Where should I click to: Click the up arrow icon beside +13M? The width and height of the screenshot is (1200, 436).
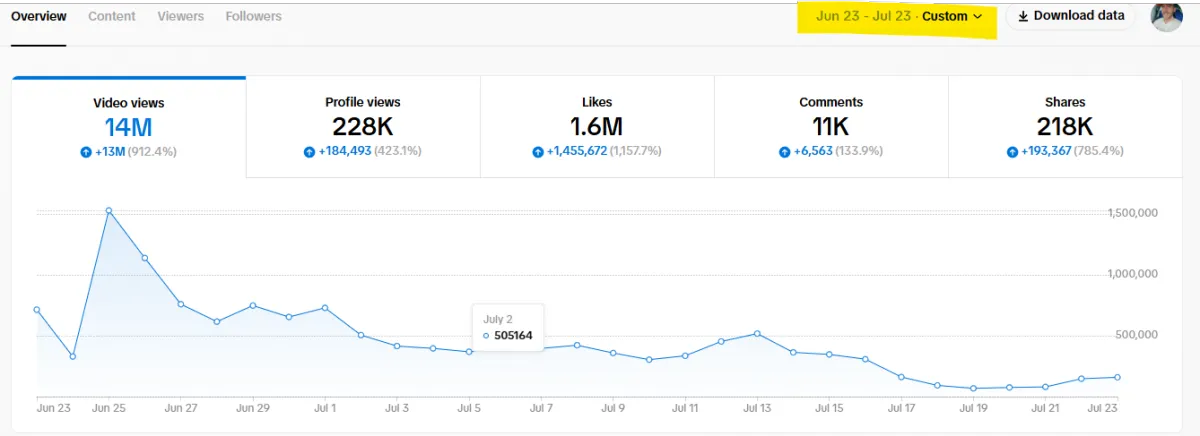click(x=86, y=152)
